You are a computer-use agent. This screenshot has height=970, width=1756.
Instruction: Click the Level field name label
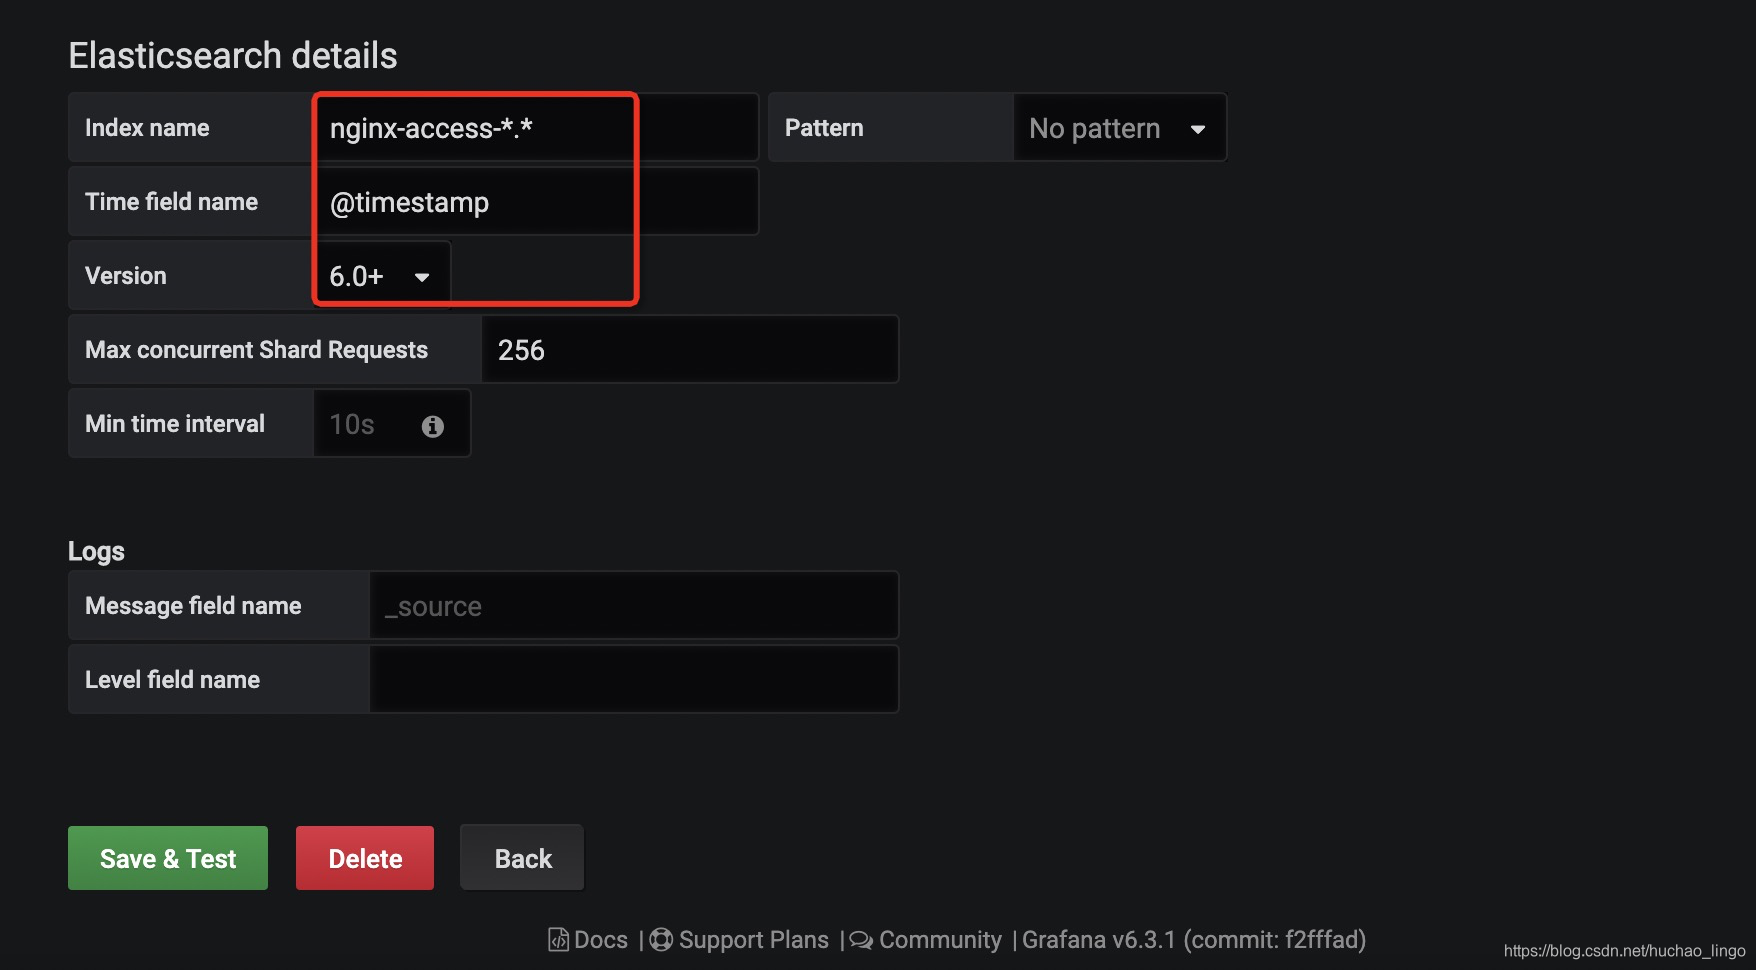point(172,680)
